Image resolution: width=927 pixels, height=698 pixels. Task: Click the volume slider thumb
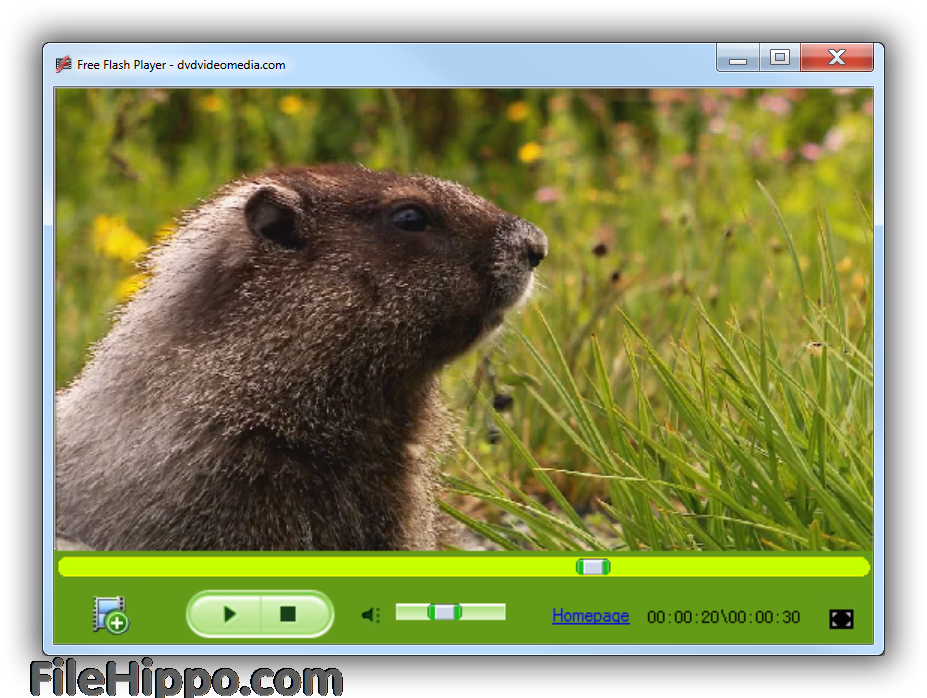click(444, 612)
